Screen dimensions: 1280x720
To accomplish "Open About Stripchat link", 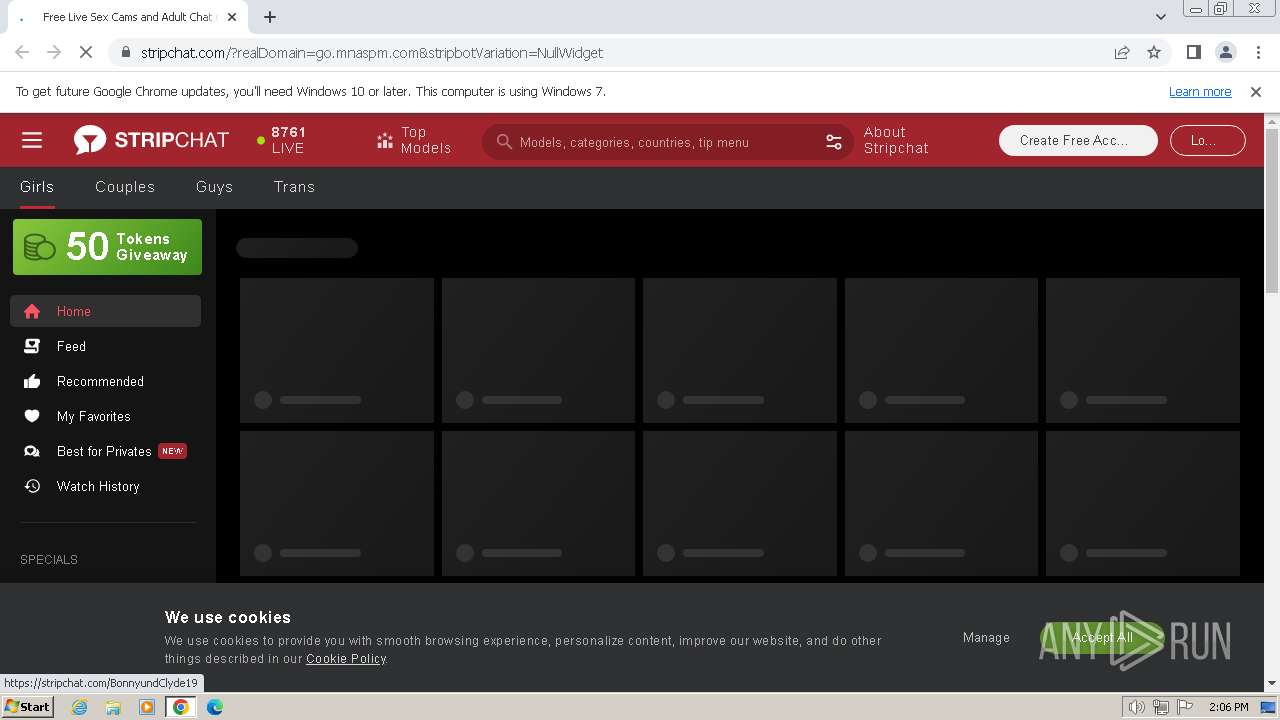I will [x=896, y=140].
